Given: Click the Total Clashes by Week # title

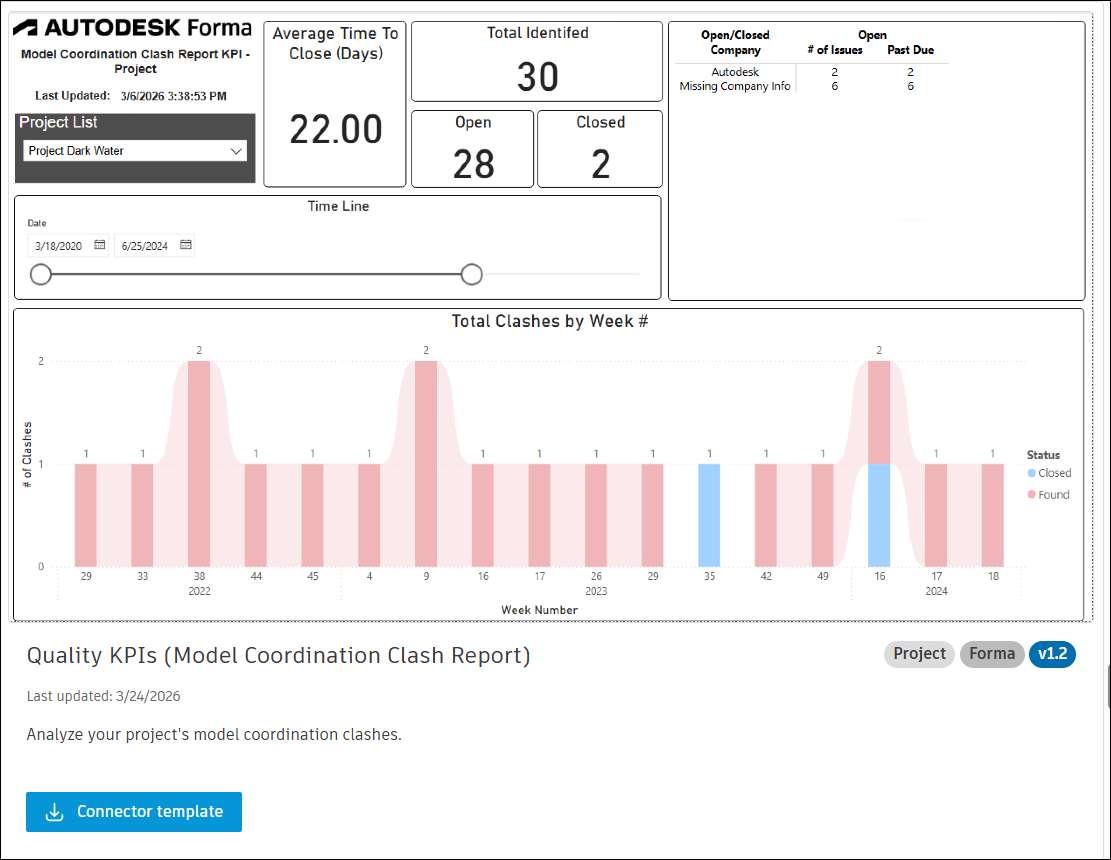Looking at the screenshot, I should (x=550, y=322).
